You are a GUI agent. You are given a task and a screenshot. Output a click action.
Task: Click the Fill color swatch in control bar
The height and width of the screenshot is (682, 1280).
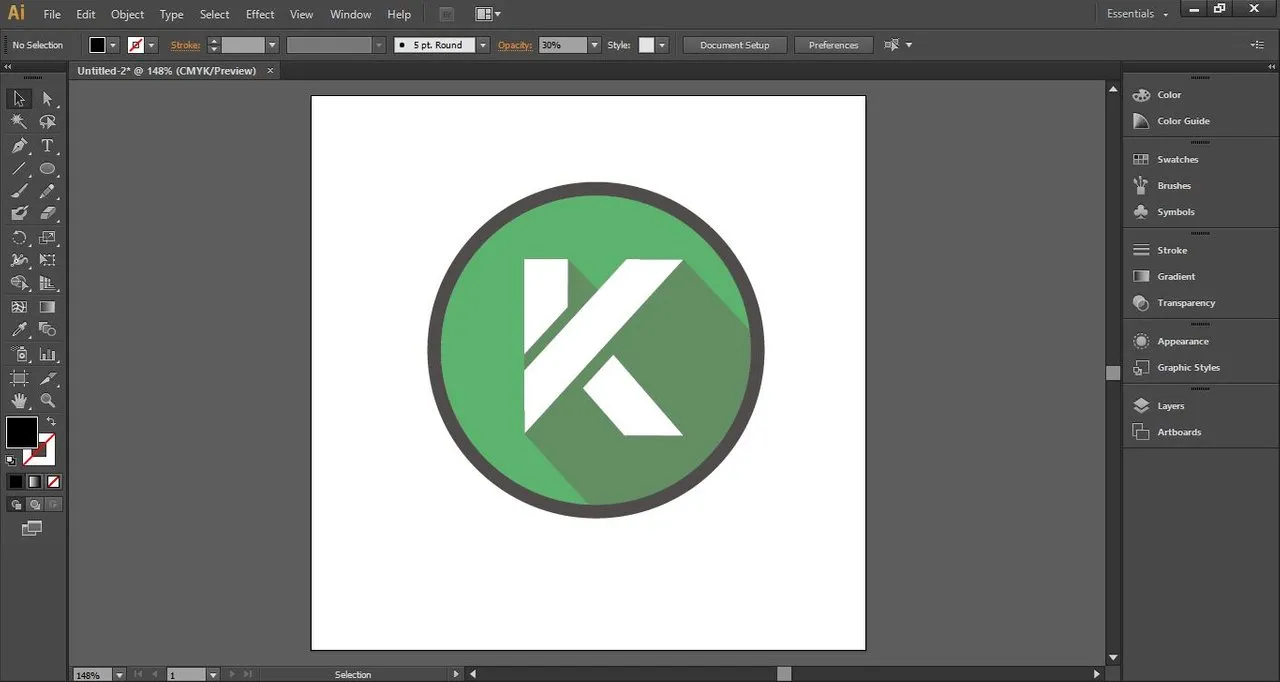tap(97, 45)
